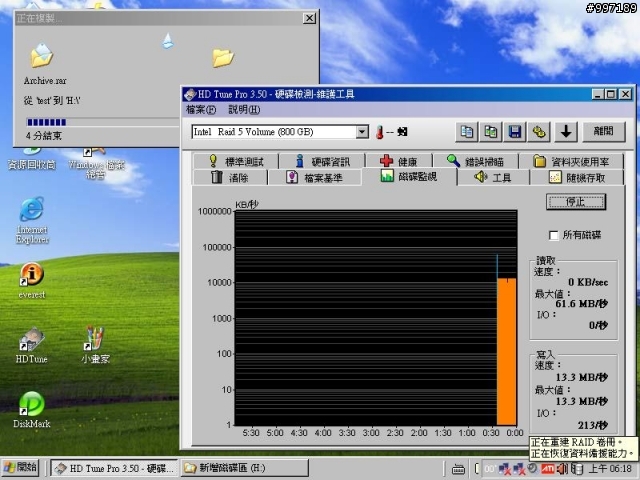Minimize the HD Tune Pro window
This screenshot has width=640, height=480.
(598, 95)
